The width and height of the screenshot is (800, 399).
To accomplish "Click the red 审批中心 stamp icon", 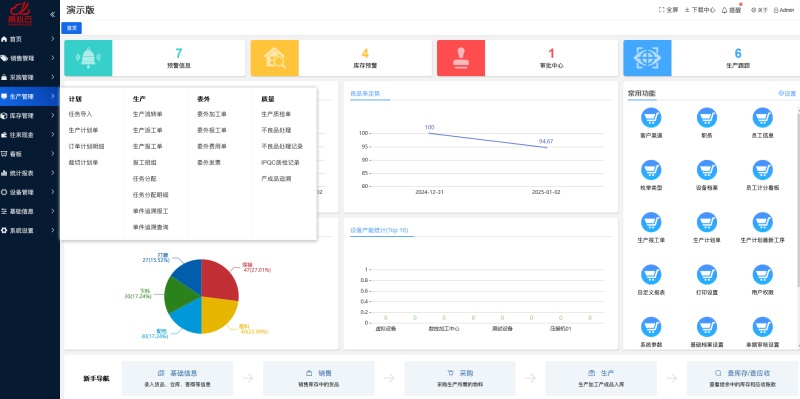I will [461, 58].
